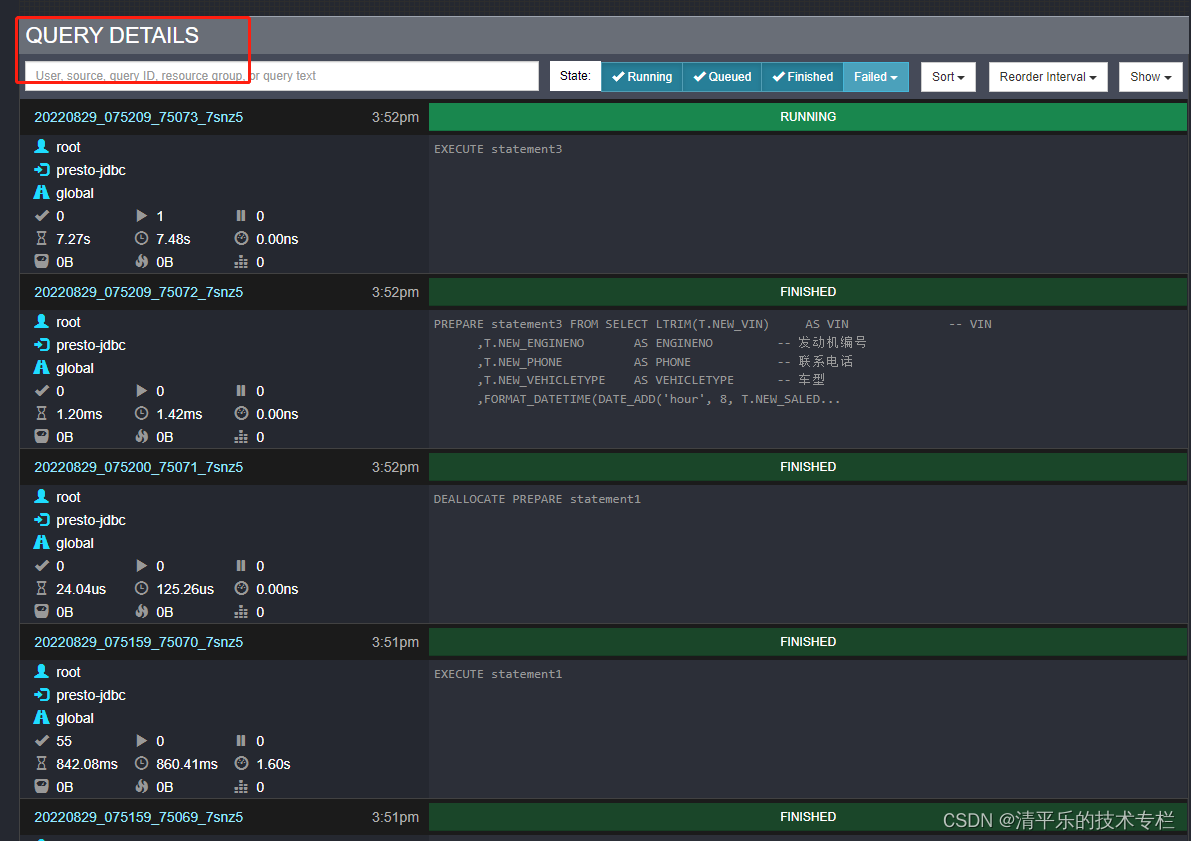Click clock icon next to 1.42ms
Screen dimensions: 1191x841
141,413
